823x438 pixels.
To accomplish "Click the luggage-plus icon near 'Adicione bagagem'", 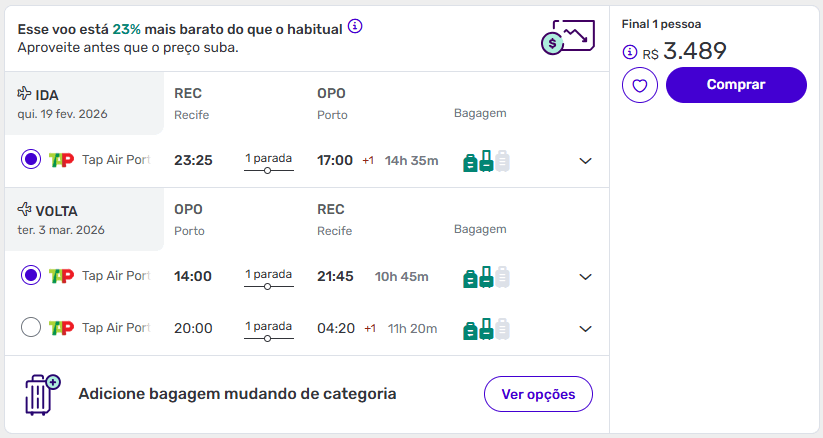I will pos(41,394).
